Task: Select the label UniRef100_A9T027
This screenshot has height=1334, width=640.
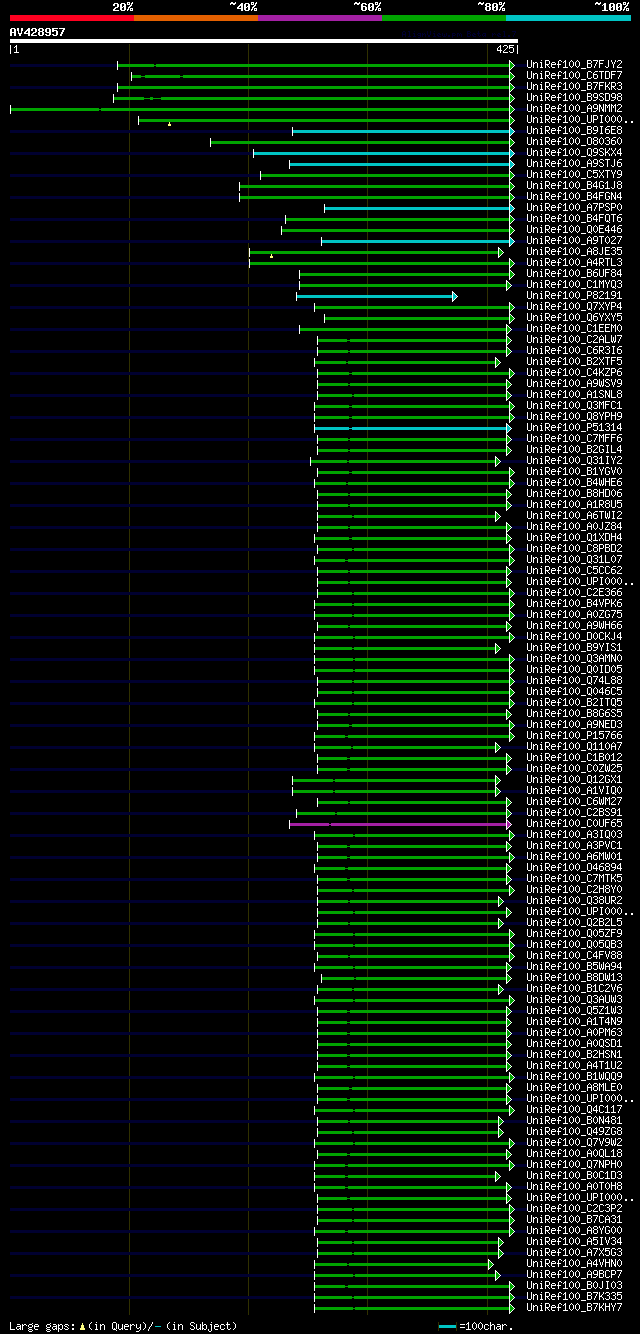Action: [x=574, y=241]
